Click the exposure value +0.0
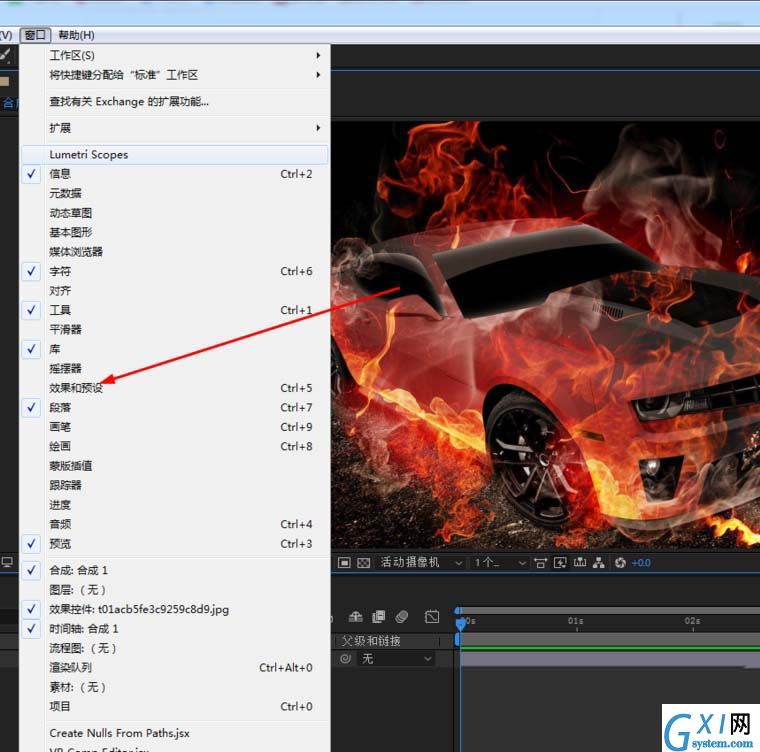760x752 pixels. pyautogui.click(x=641, y=563)
